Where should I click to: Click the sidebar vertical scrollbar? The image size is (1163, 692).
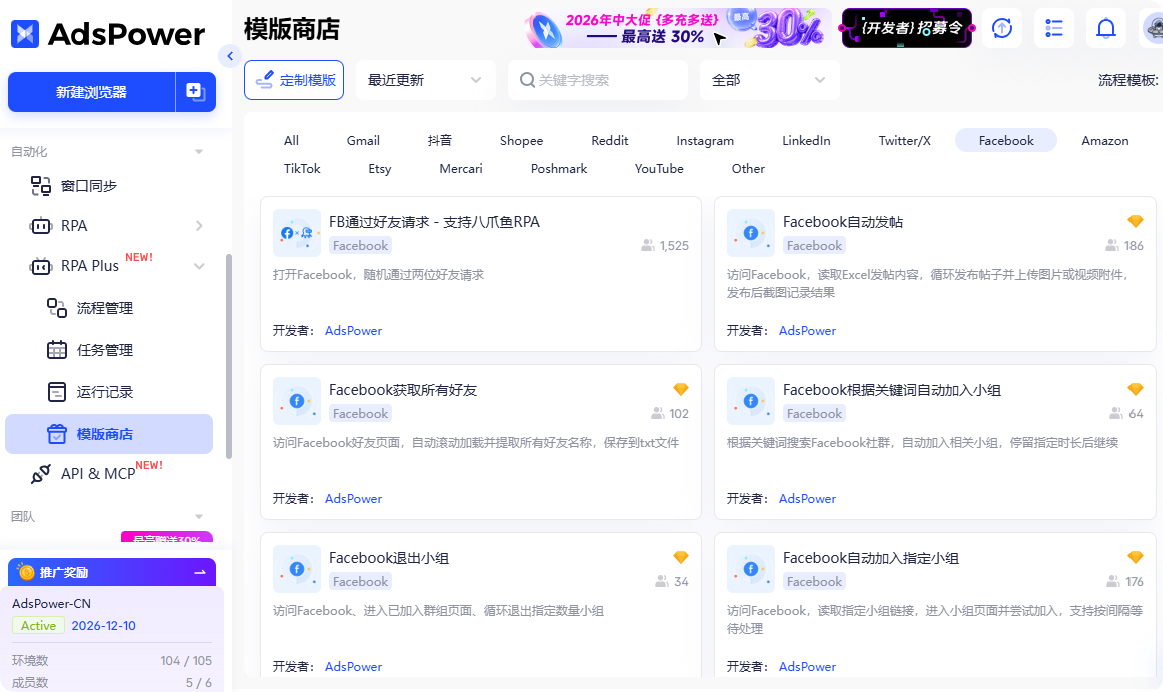tap(228, 356)
